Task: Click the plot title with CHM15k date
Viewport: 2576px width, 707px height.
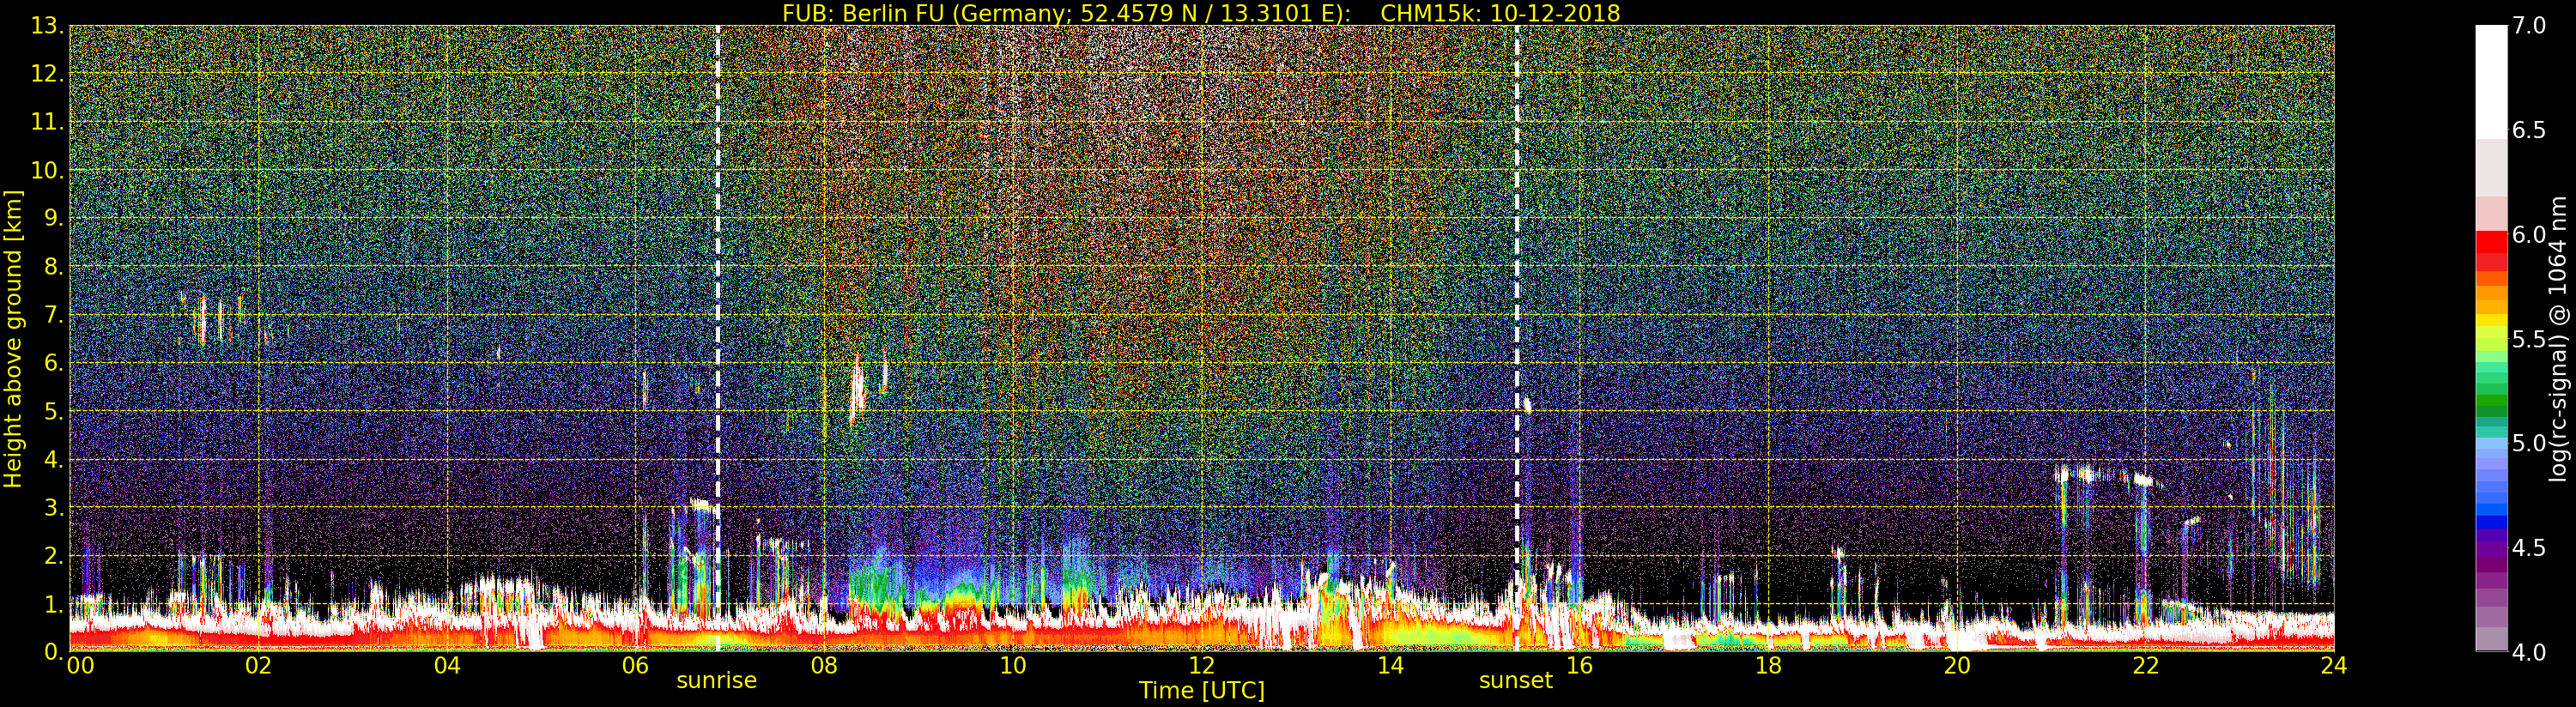Action: [x=1200, y=13]
